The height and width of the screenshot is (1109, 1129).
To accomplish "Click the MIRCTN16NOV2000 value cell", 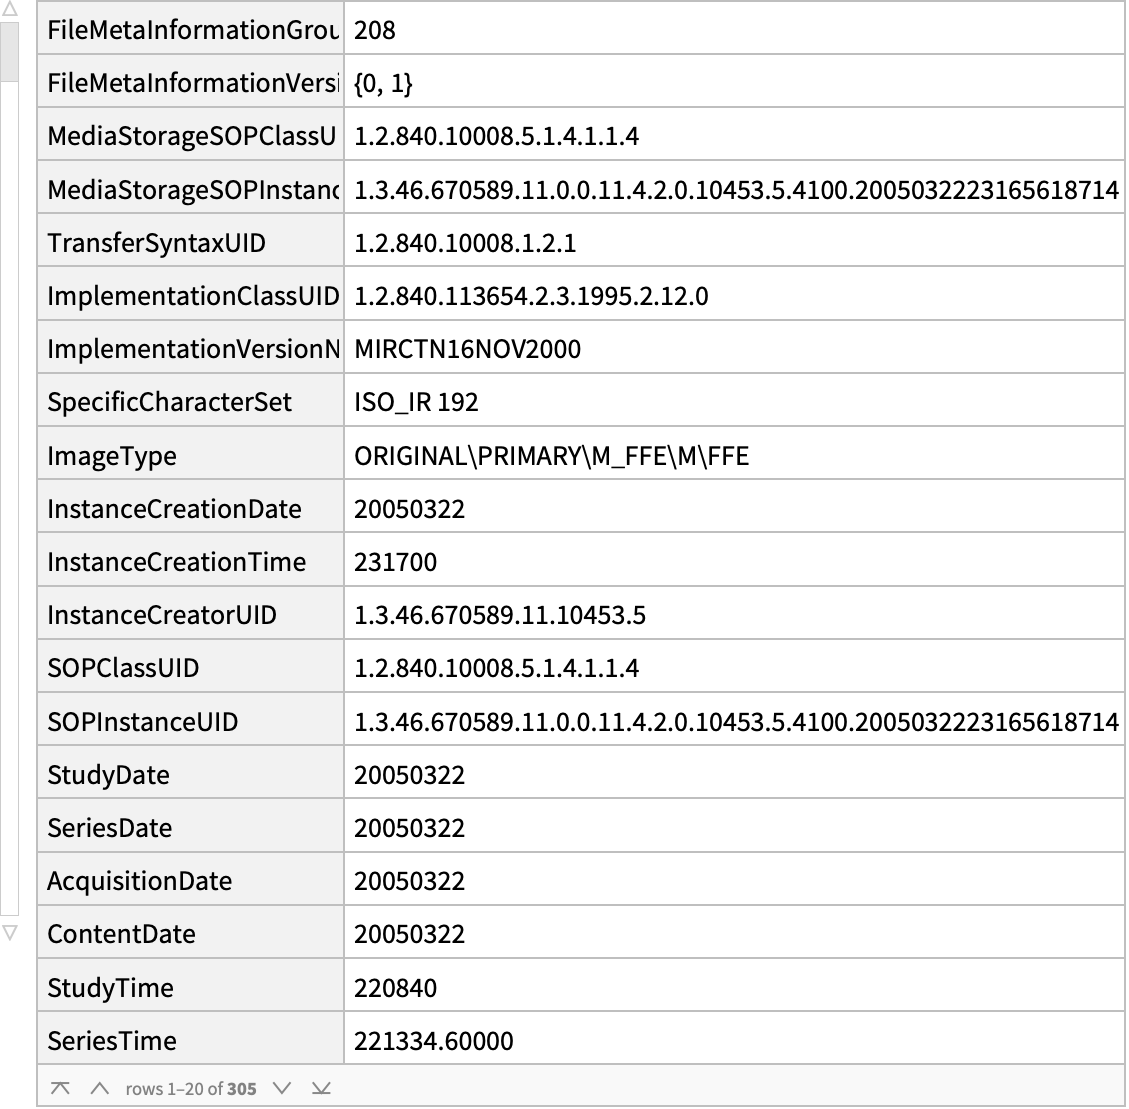I will pos(467,349).
